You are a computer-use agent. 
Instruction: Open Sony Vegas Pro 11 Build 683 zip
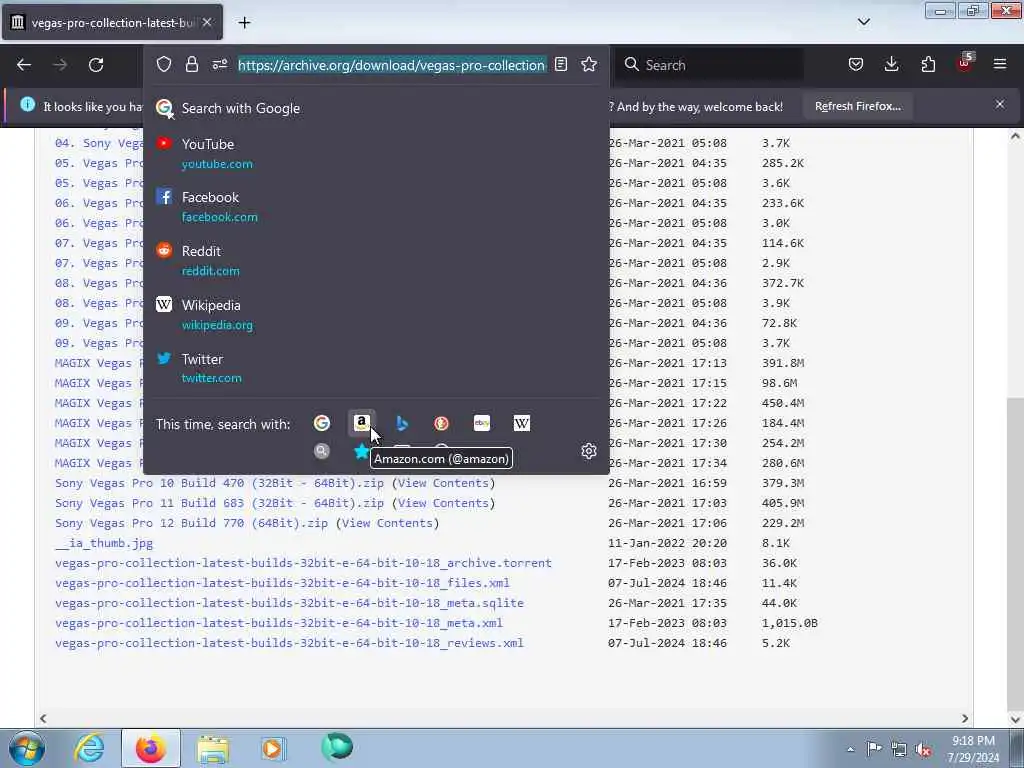coord(219,503)
